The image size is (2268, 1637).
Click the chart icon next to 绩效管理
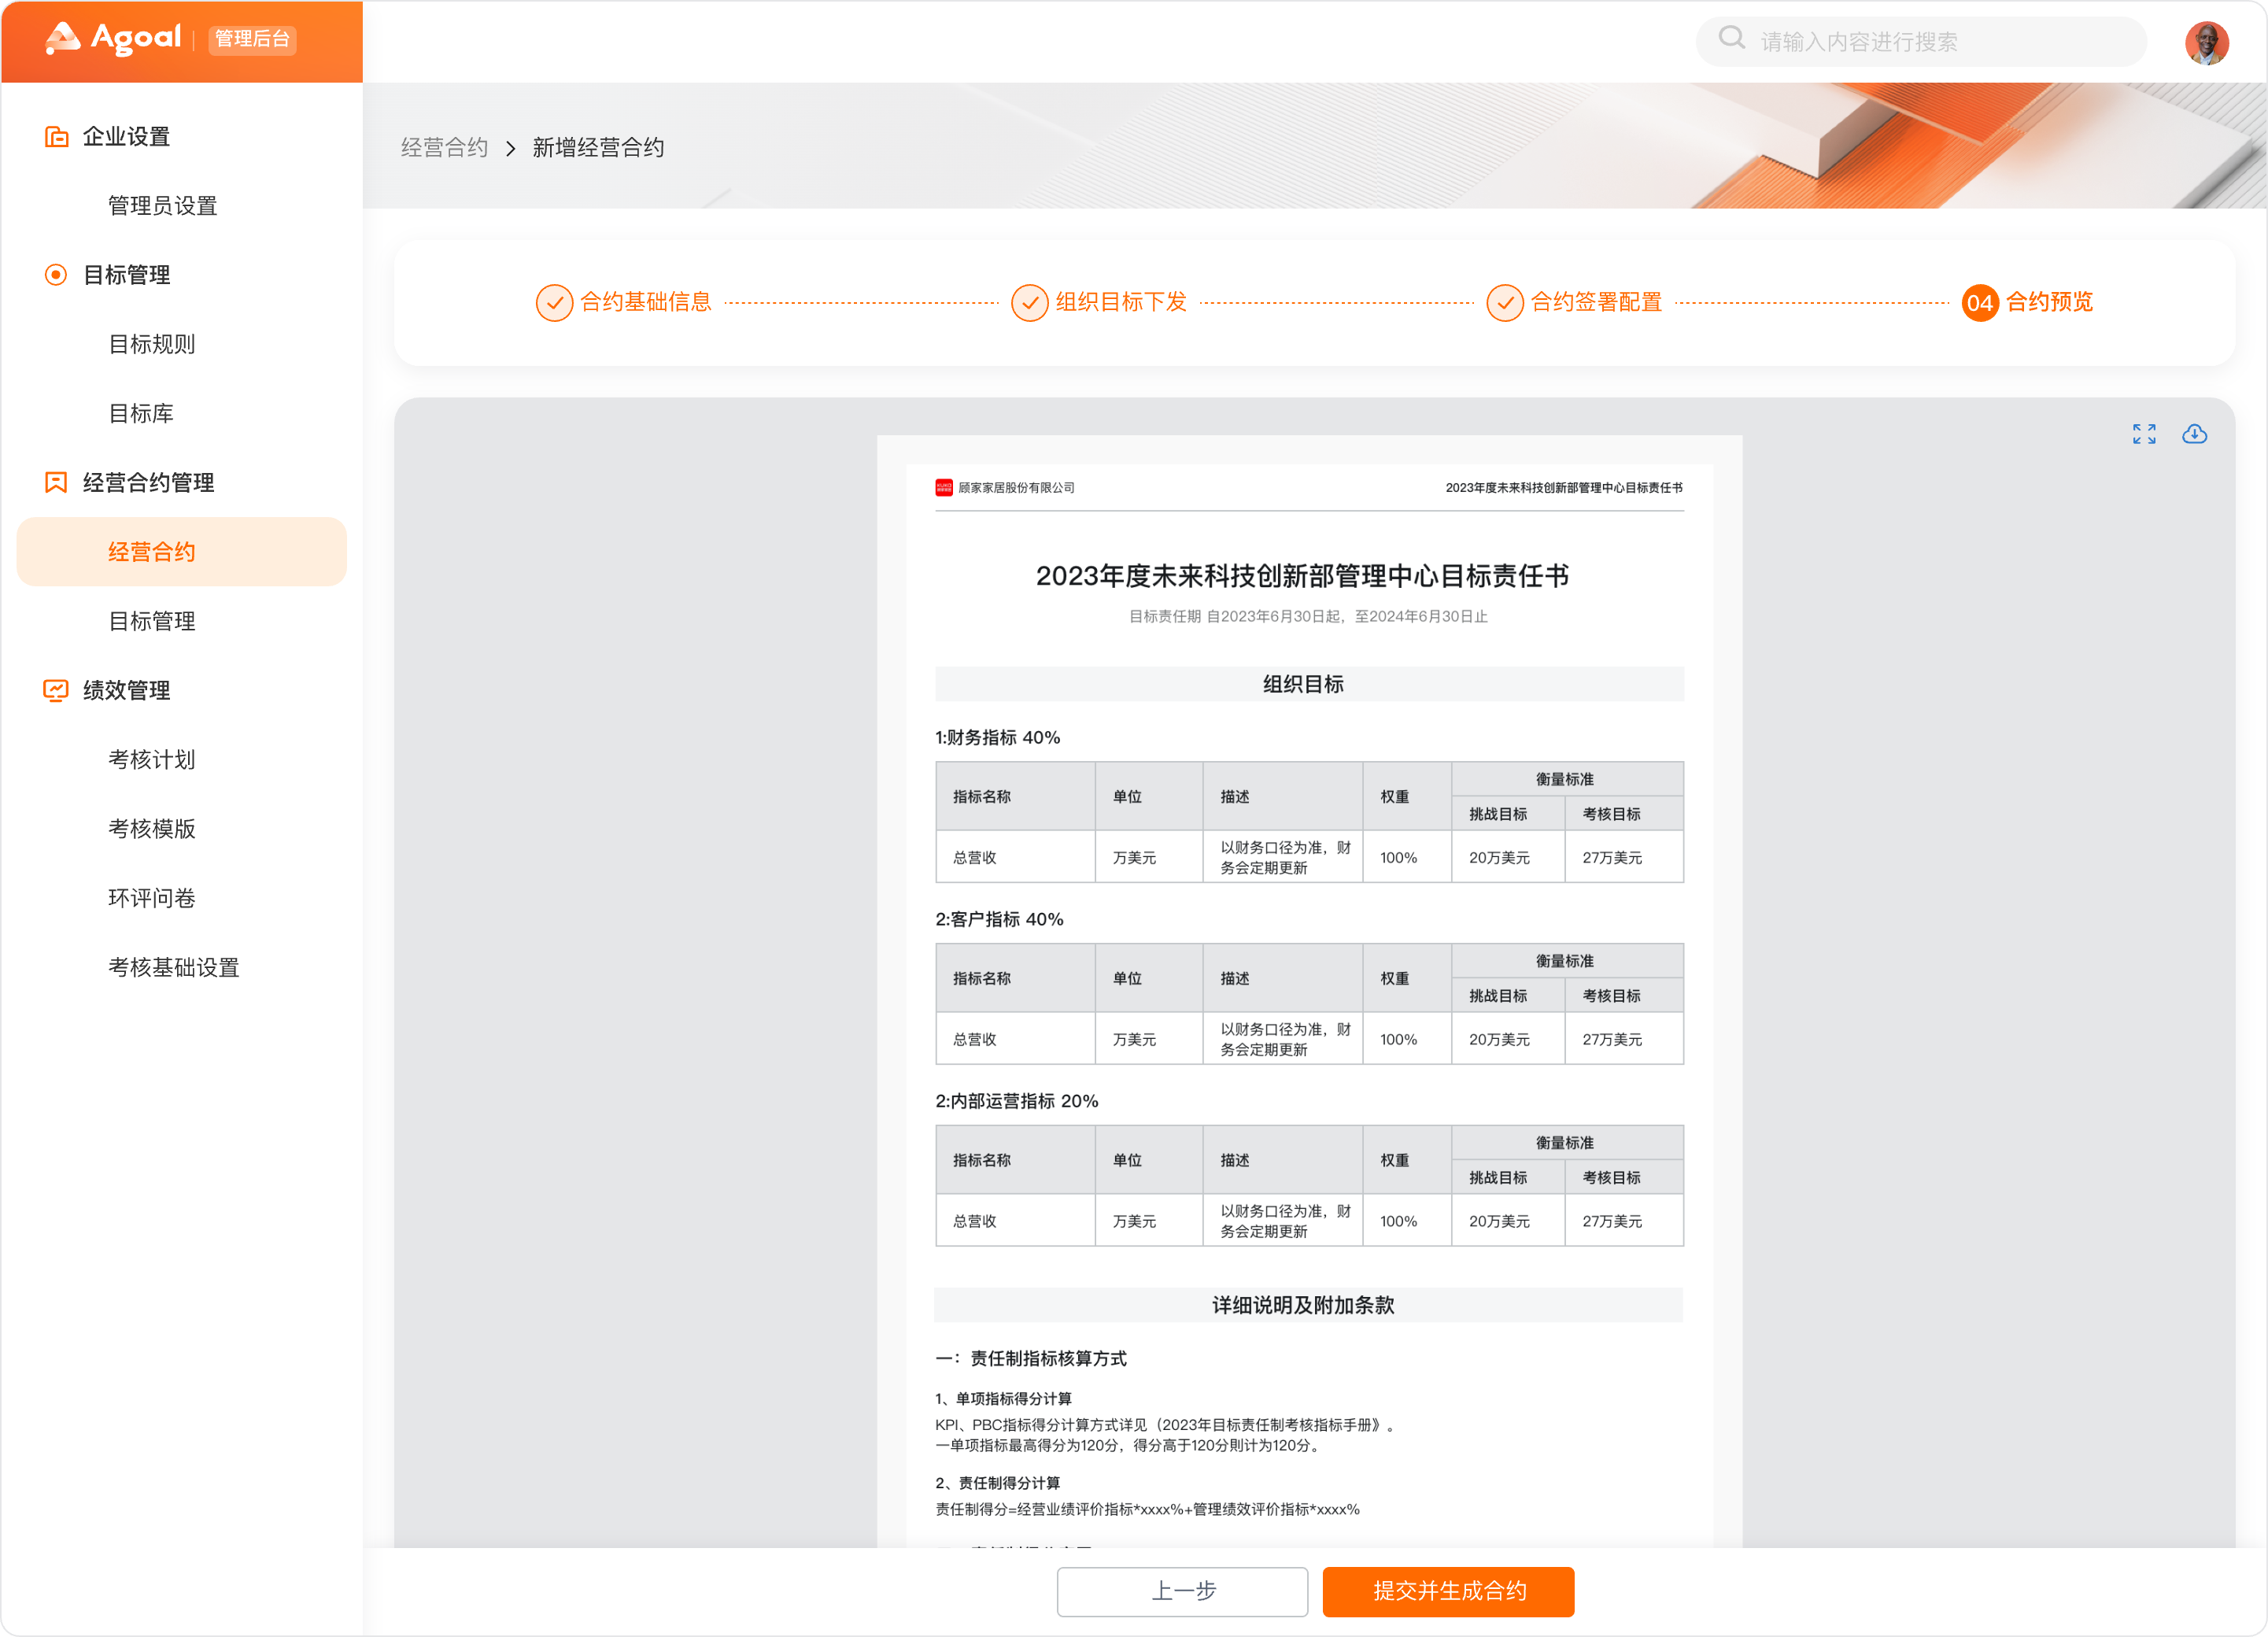(x=56, y=690)
